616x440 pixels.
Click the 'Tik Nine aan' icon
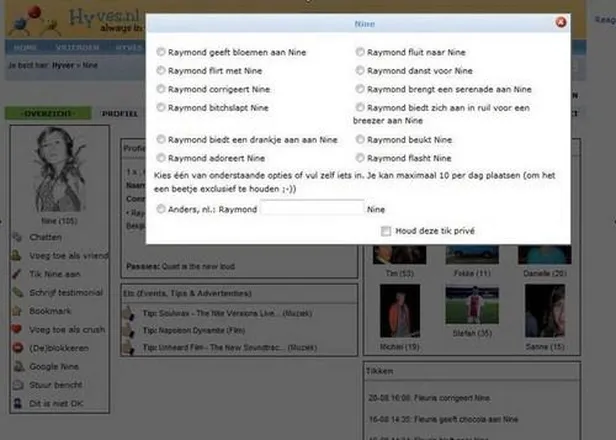coord(18,274)
